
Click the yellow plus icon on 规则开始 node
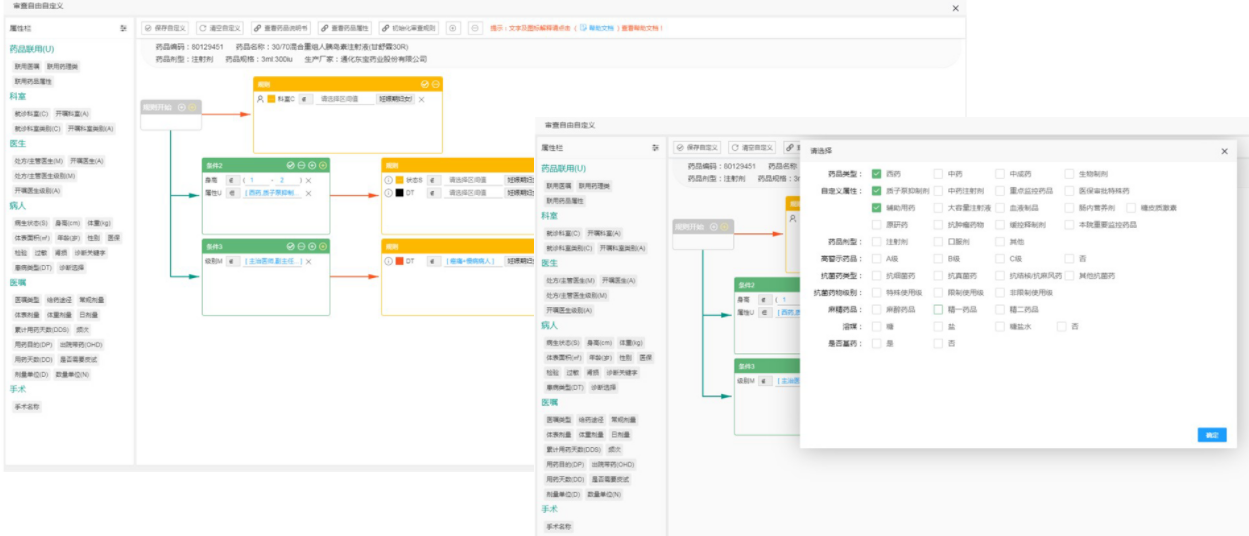click(193, 107)
